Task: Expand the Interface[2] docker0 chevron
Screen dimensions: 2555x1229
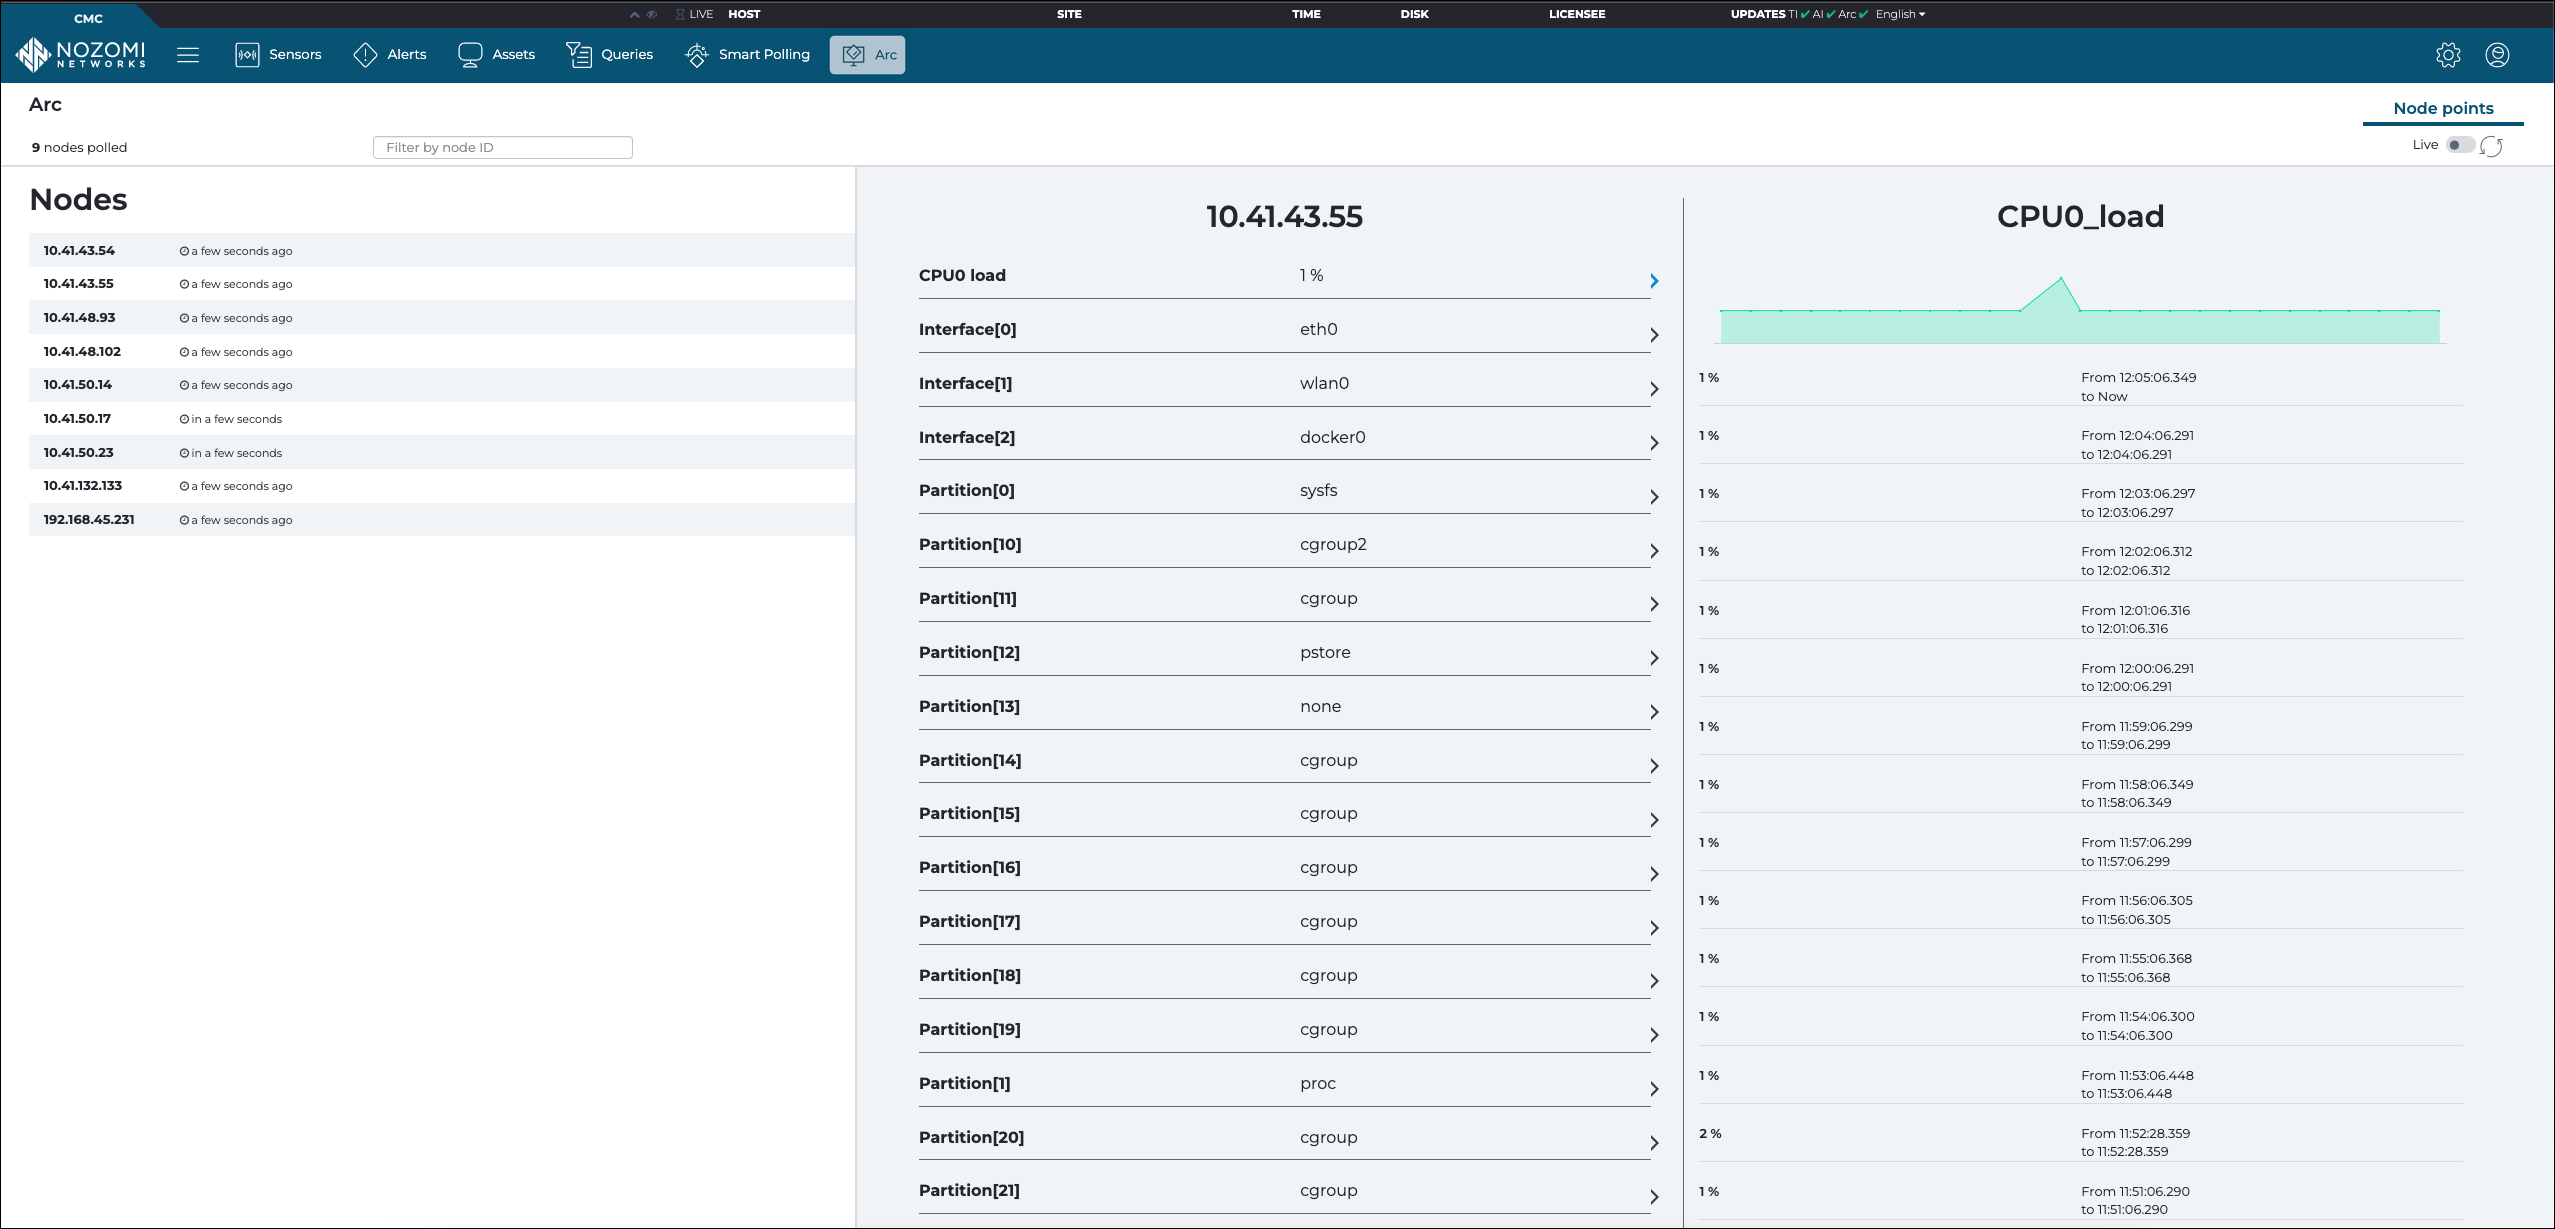Action: pyautogui.click(x=1654, y=443)
